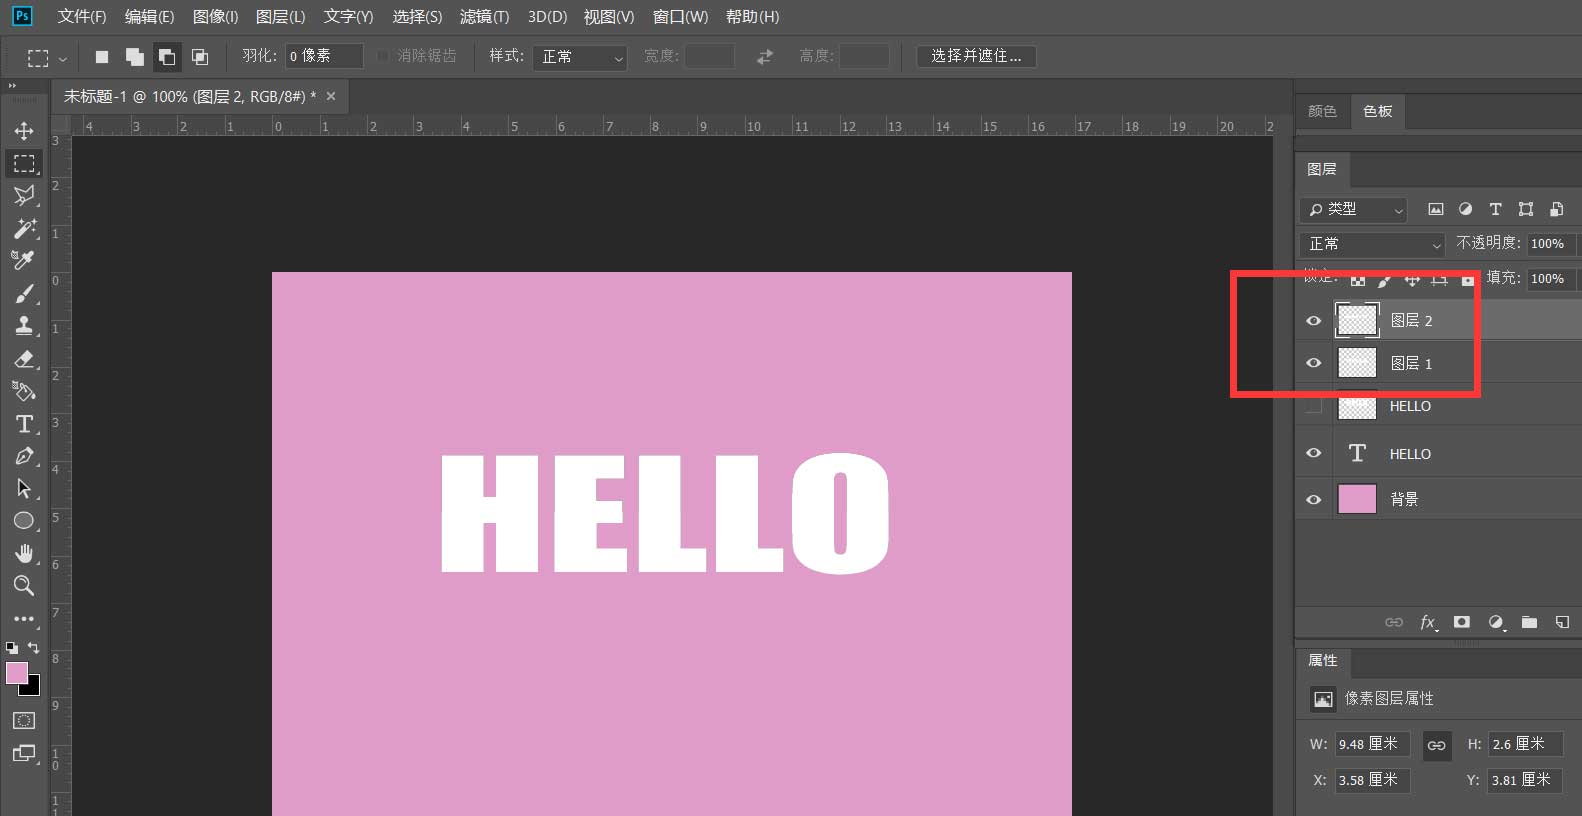
Task: Choose New Selection mode in options bar
Action: [x=102, y=57]
